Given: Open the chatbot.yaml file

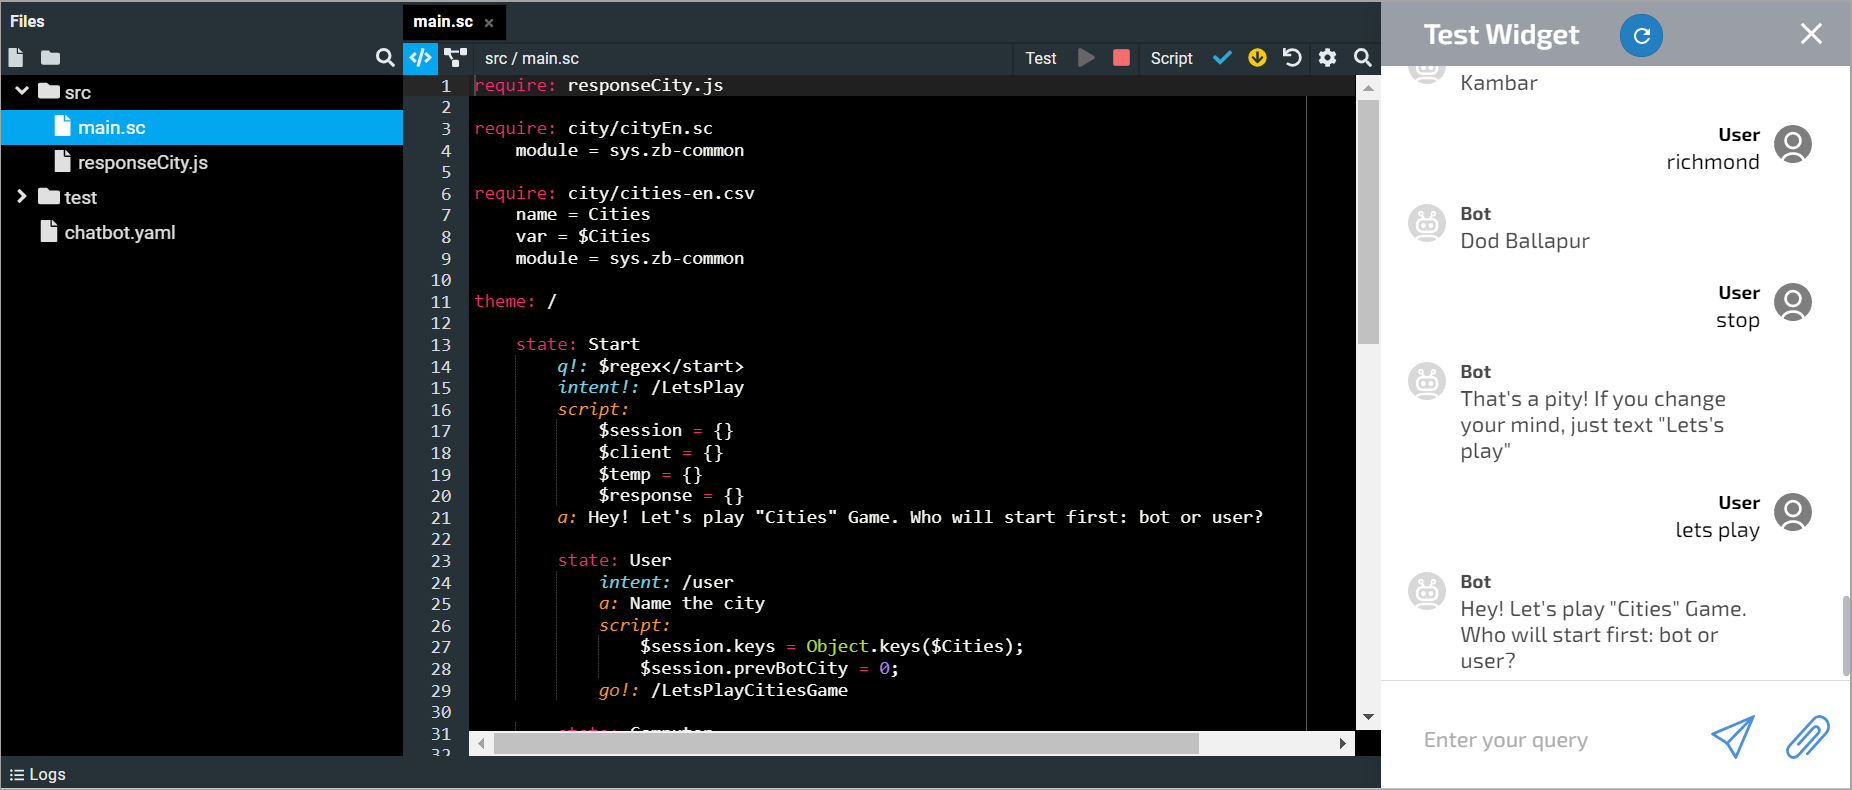Looking at the screenshot, I should (x=119, y=232).
